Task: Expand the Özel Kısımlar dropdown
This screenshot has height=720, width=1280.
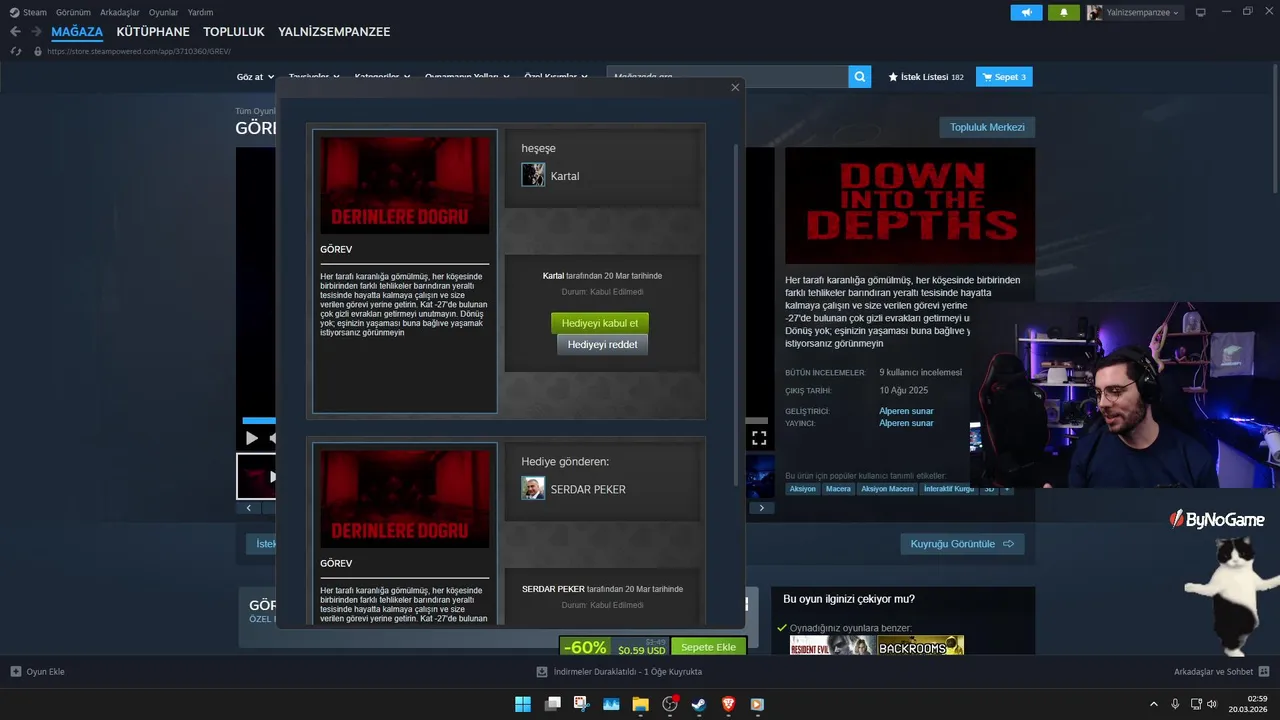Action: point(557,77)
